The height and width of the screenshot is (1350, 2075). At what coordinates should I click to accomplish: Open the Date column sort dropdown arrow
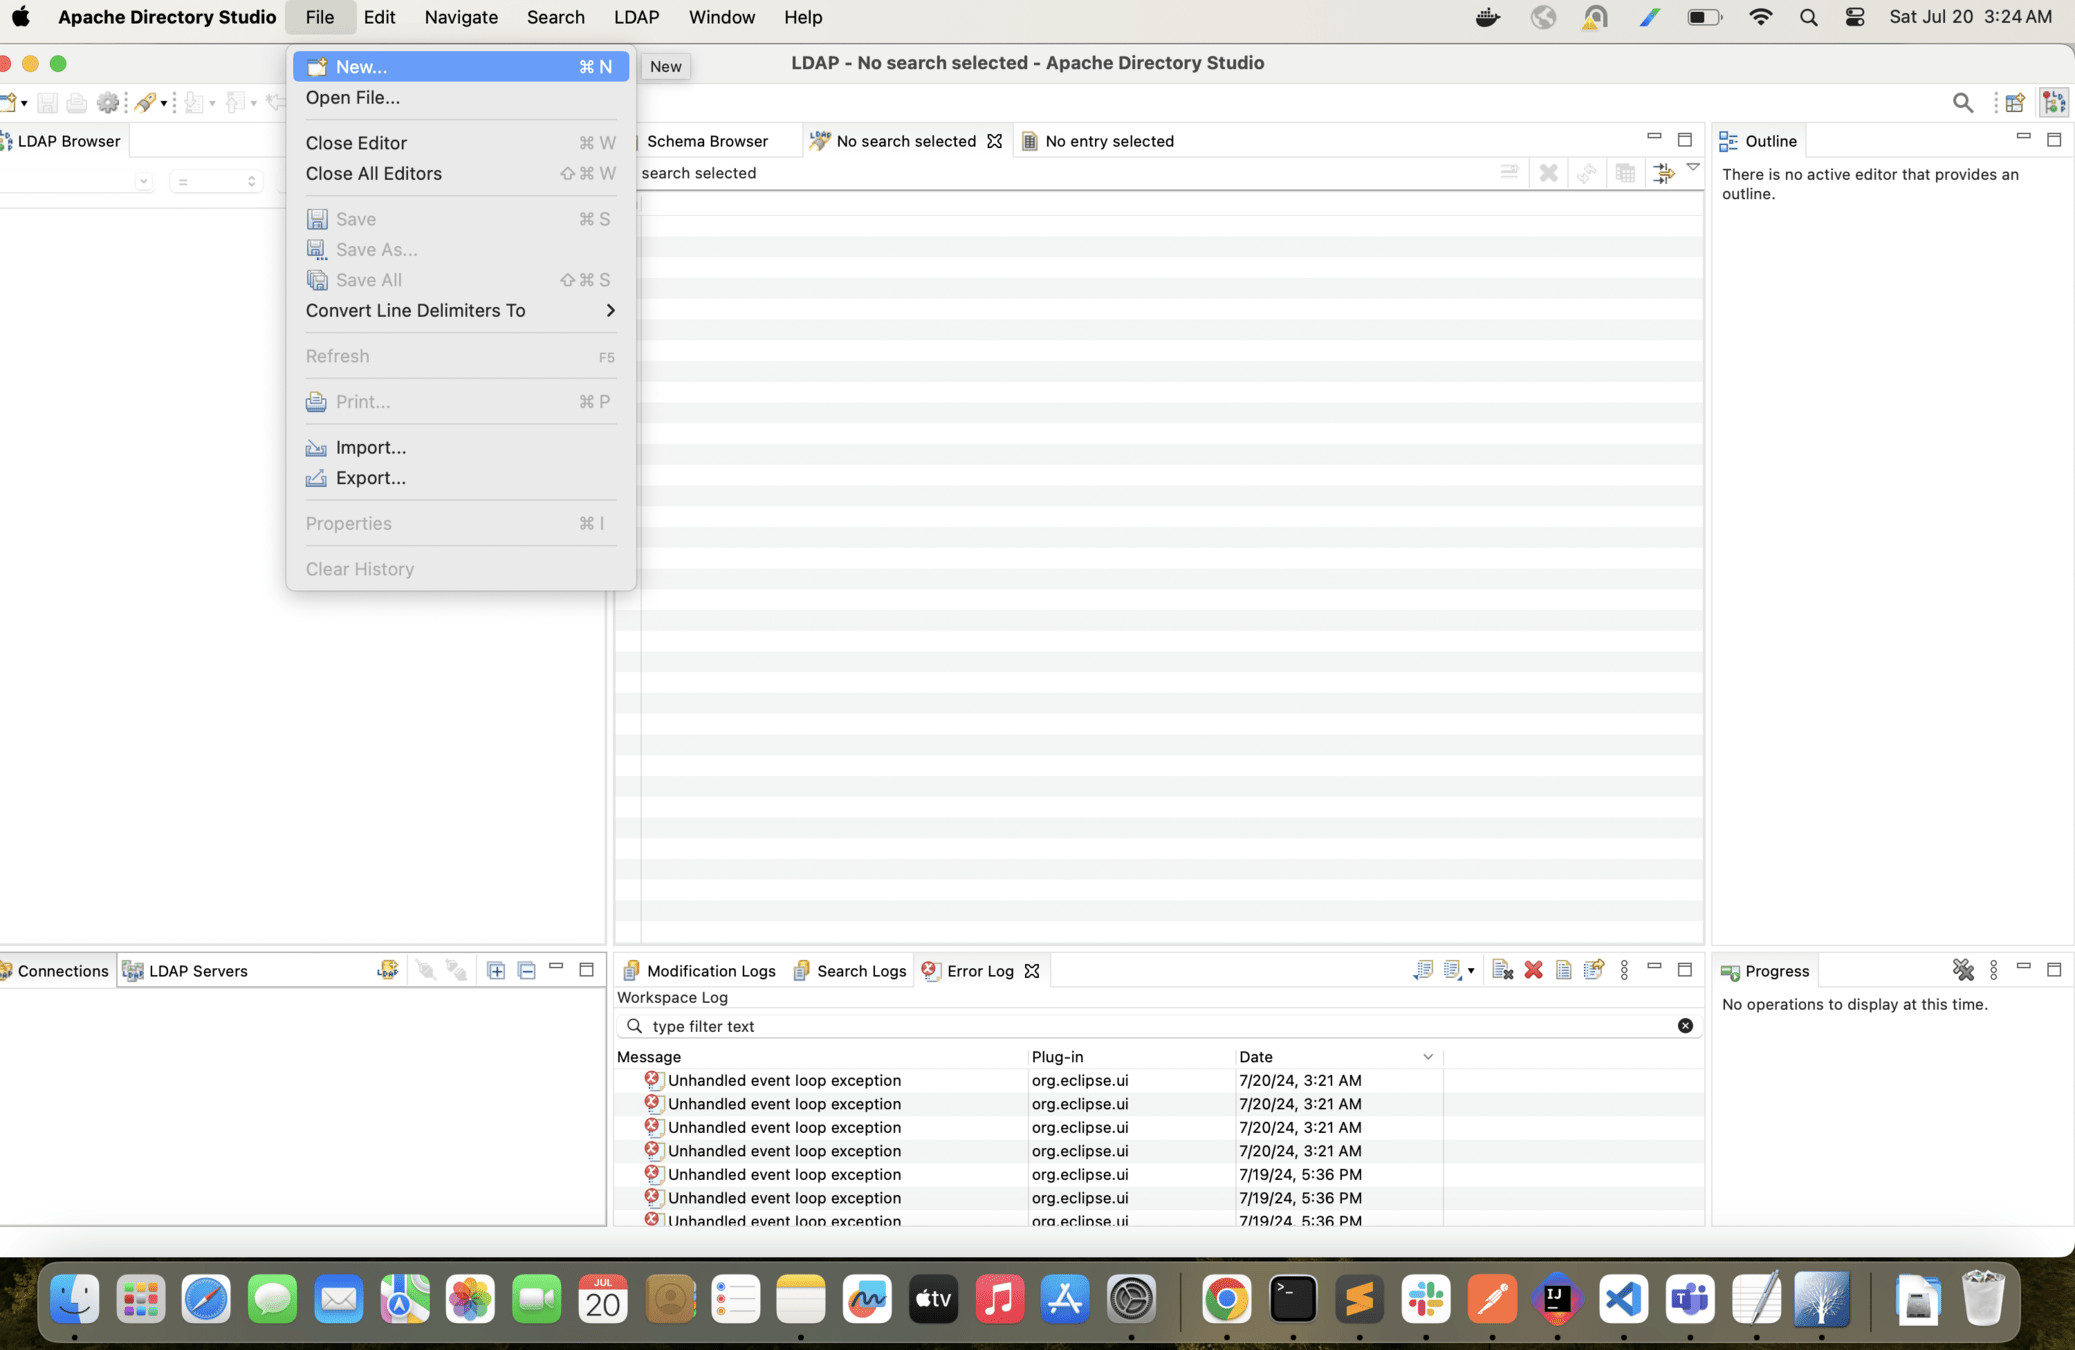coord(1427,1057)
